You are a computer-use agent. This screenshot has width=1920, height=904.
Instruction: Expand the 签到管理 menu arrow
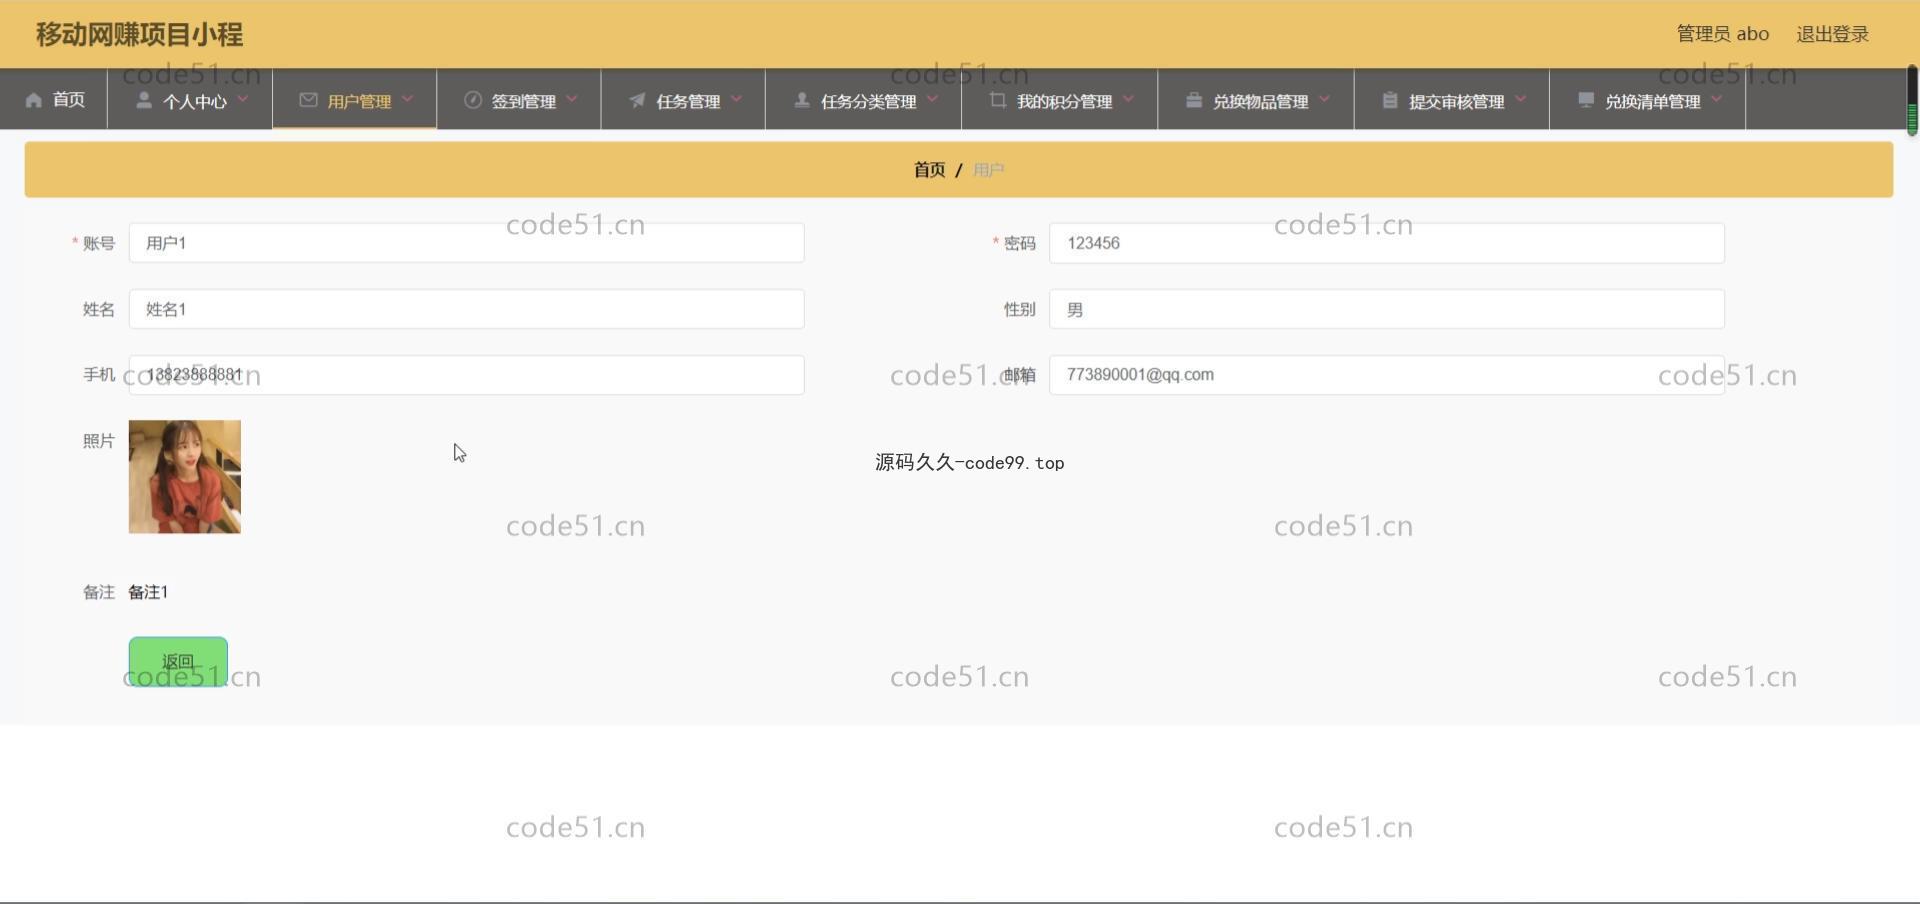tap(572, 99)
